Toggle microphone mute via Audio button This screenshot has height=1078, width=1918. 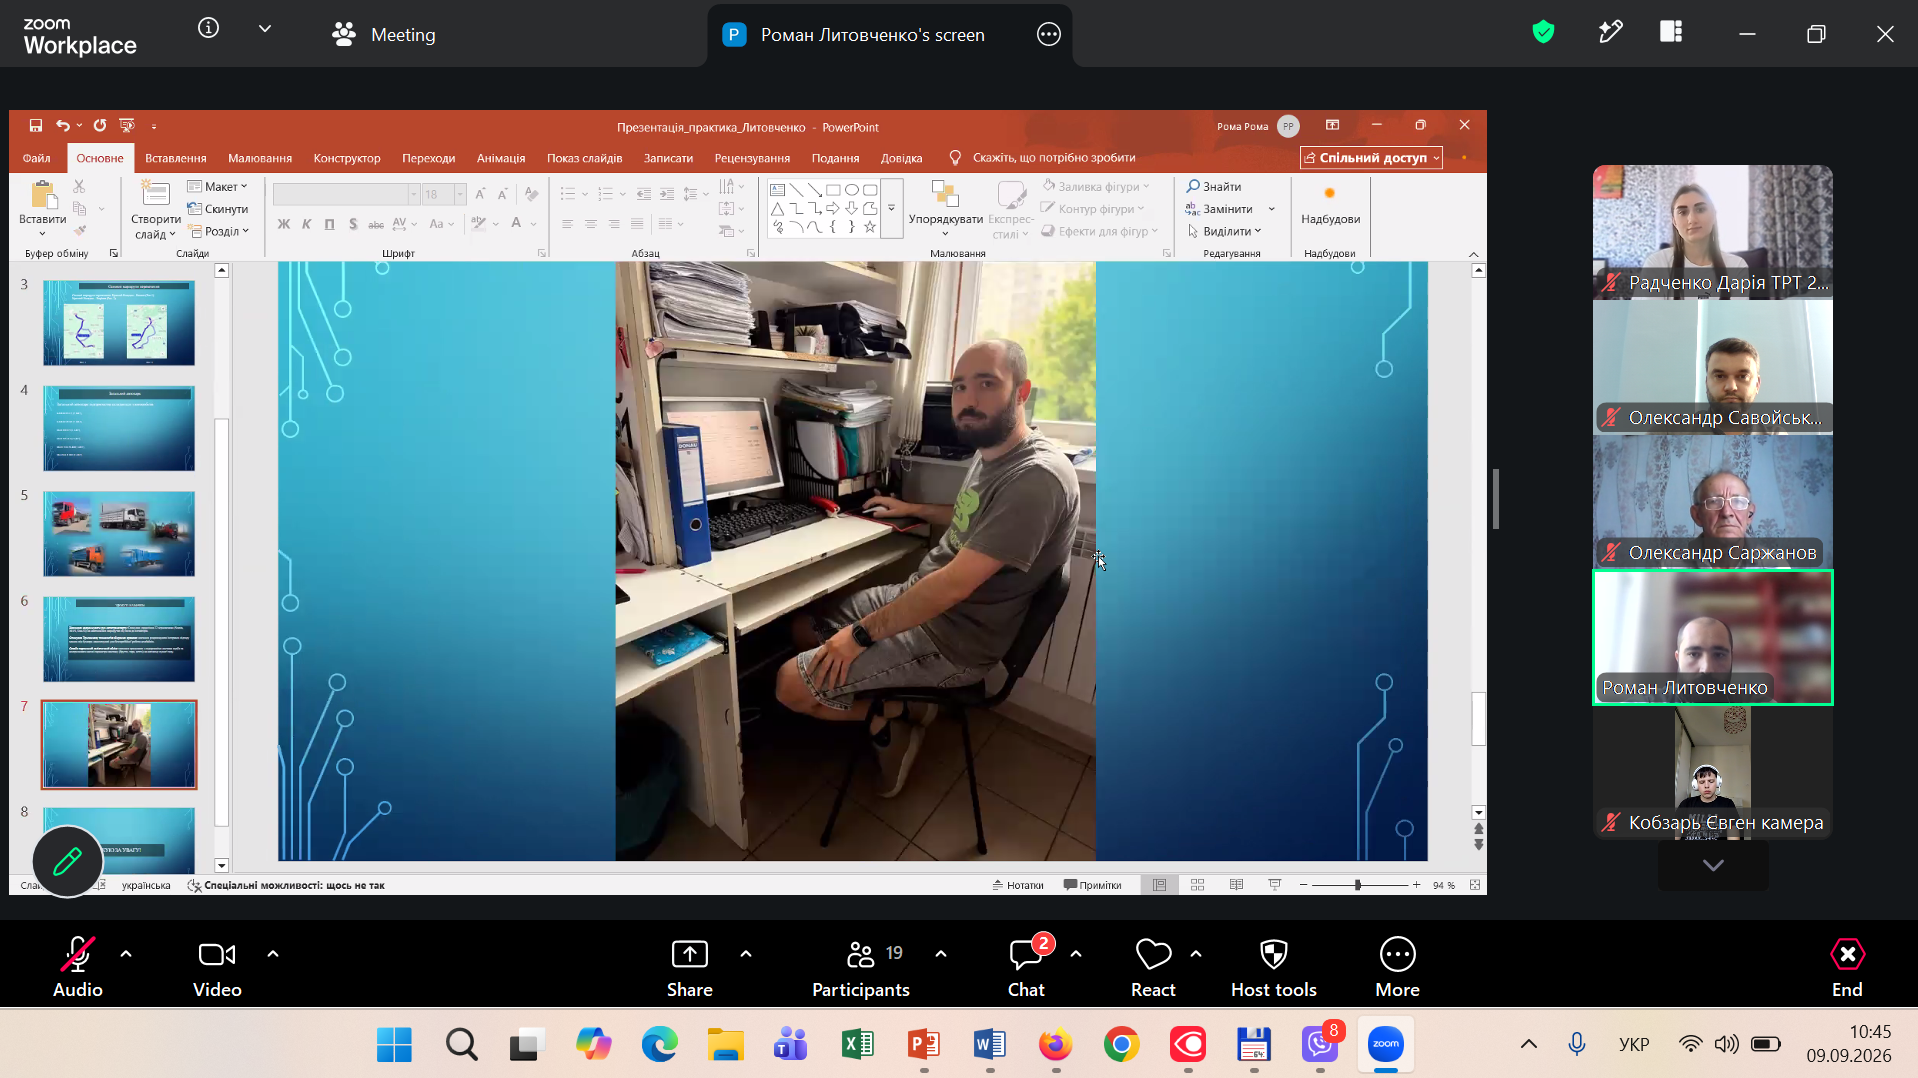pos(78,967)
